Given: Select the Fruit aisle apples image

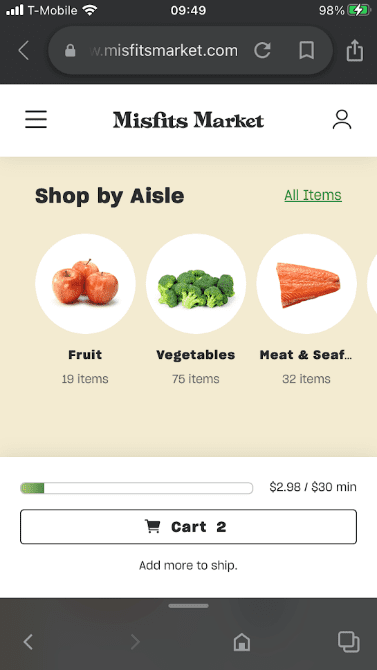Looking at the screenshot, I should tap(85, 284).
